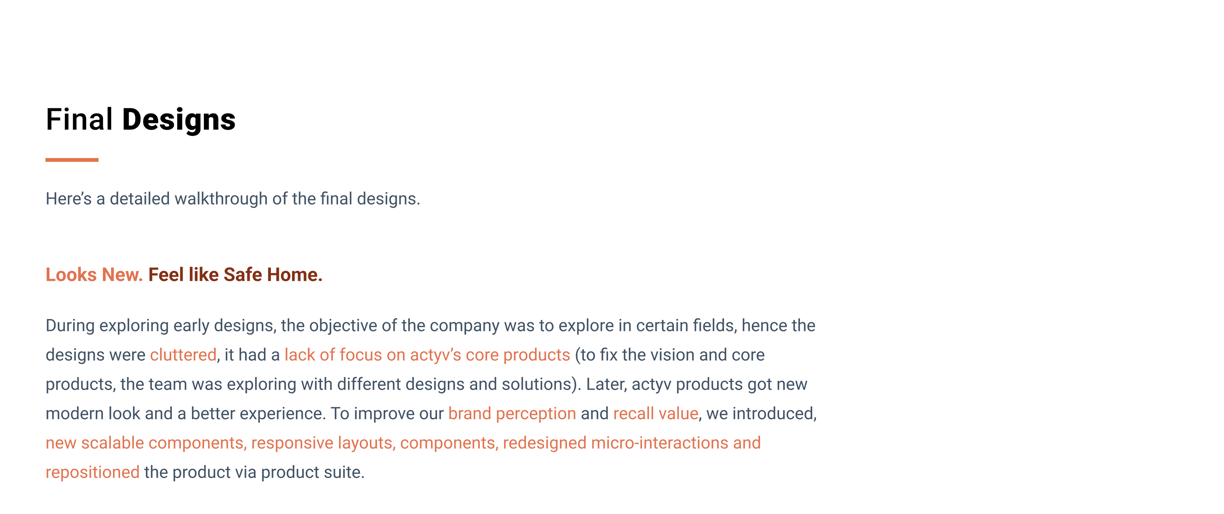Click the orange "recall value" phrase
Image resolution: width=1224 pixels, height=514 pixels.
pos(655,414)
